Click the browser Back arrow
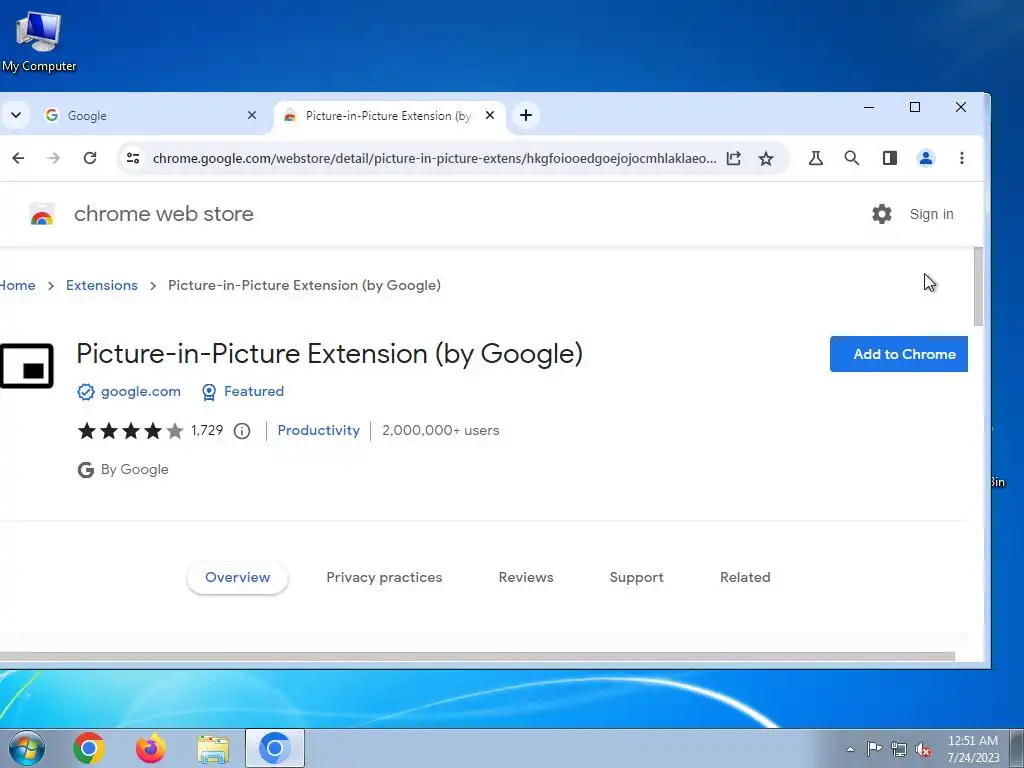The height and width of the screenshot is (768, 1024). coord(18,158)
